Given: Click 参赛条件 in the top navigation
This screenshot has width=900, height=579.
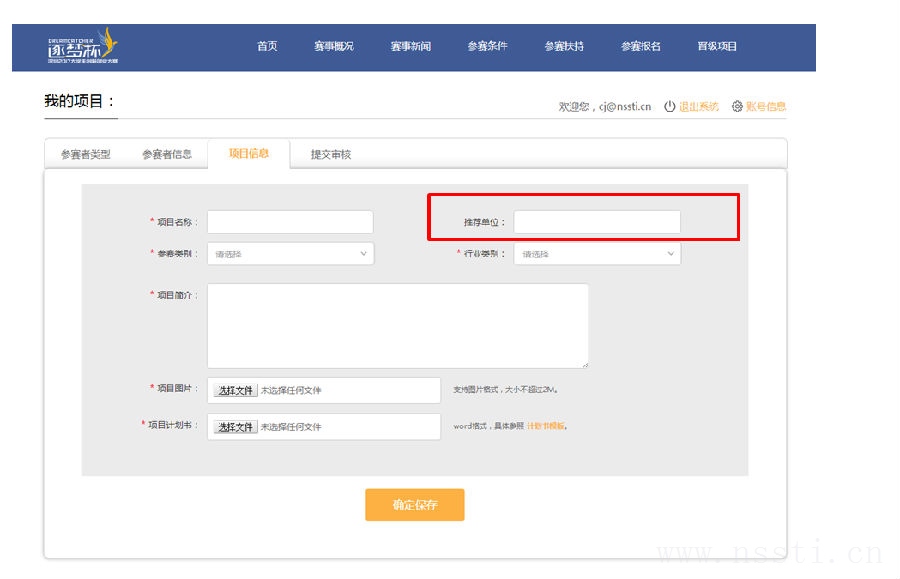Looking at the screenshot, I should 487,46.
